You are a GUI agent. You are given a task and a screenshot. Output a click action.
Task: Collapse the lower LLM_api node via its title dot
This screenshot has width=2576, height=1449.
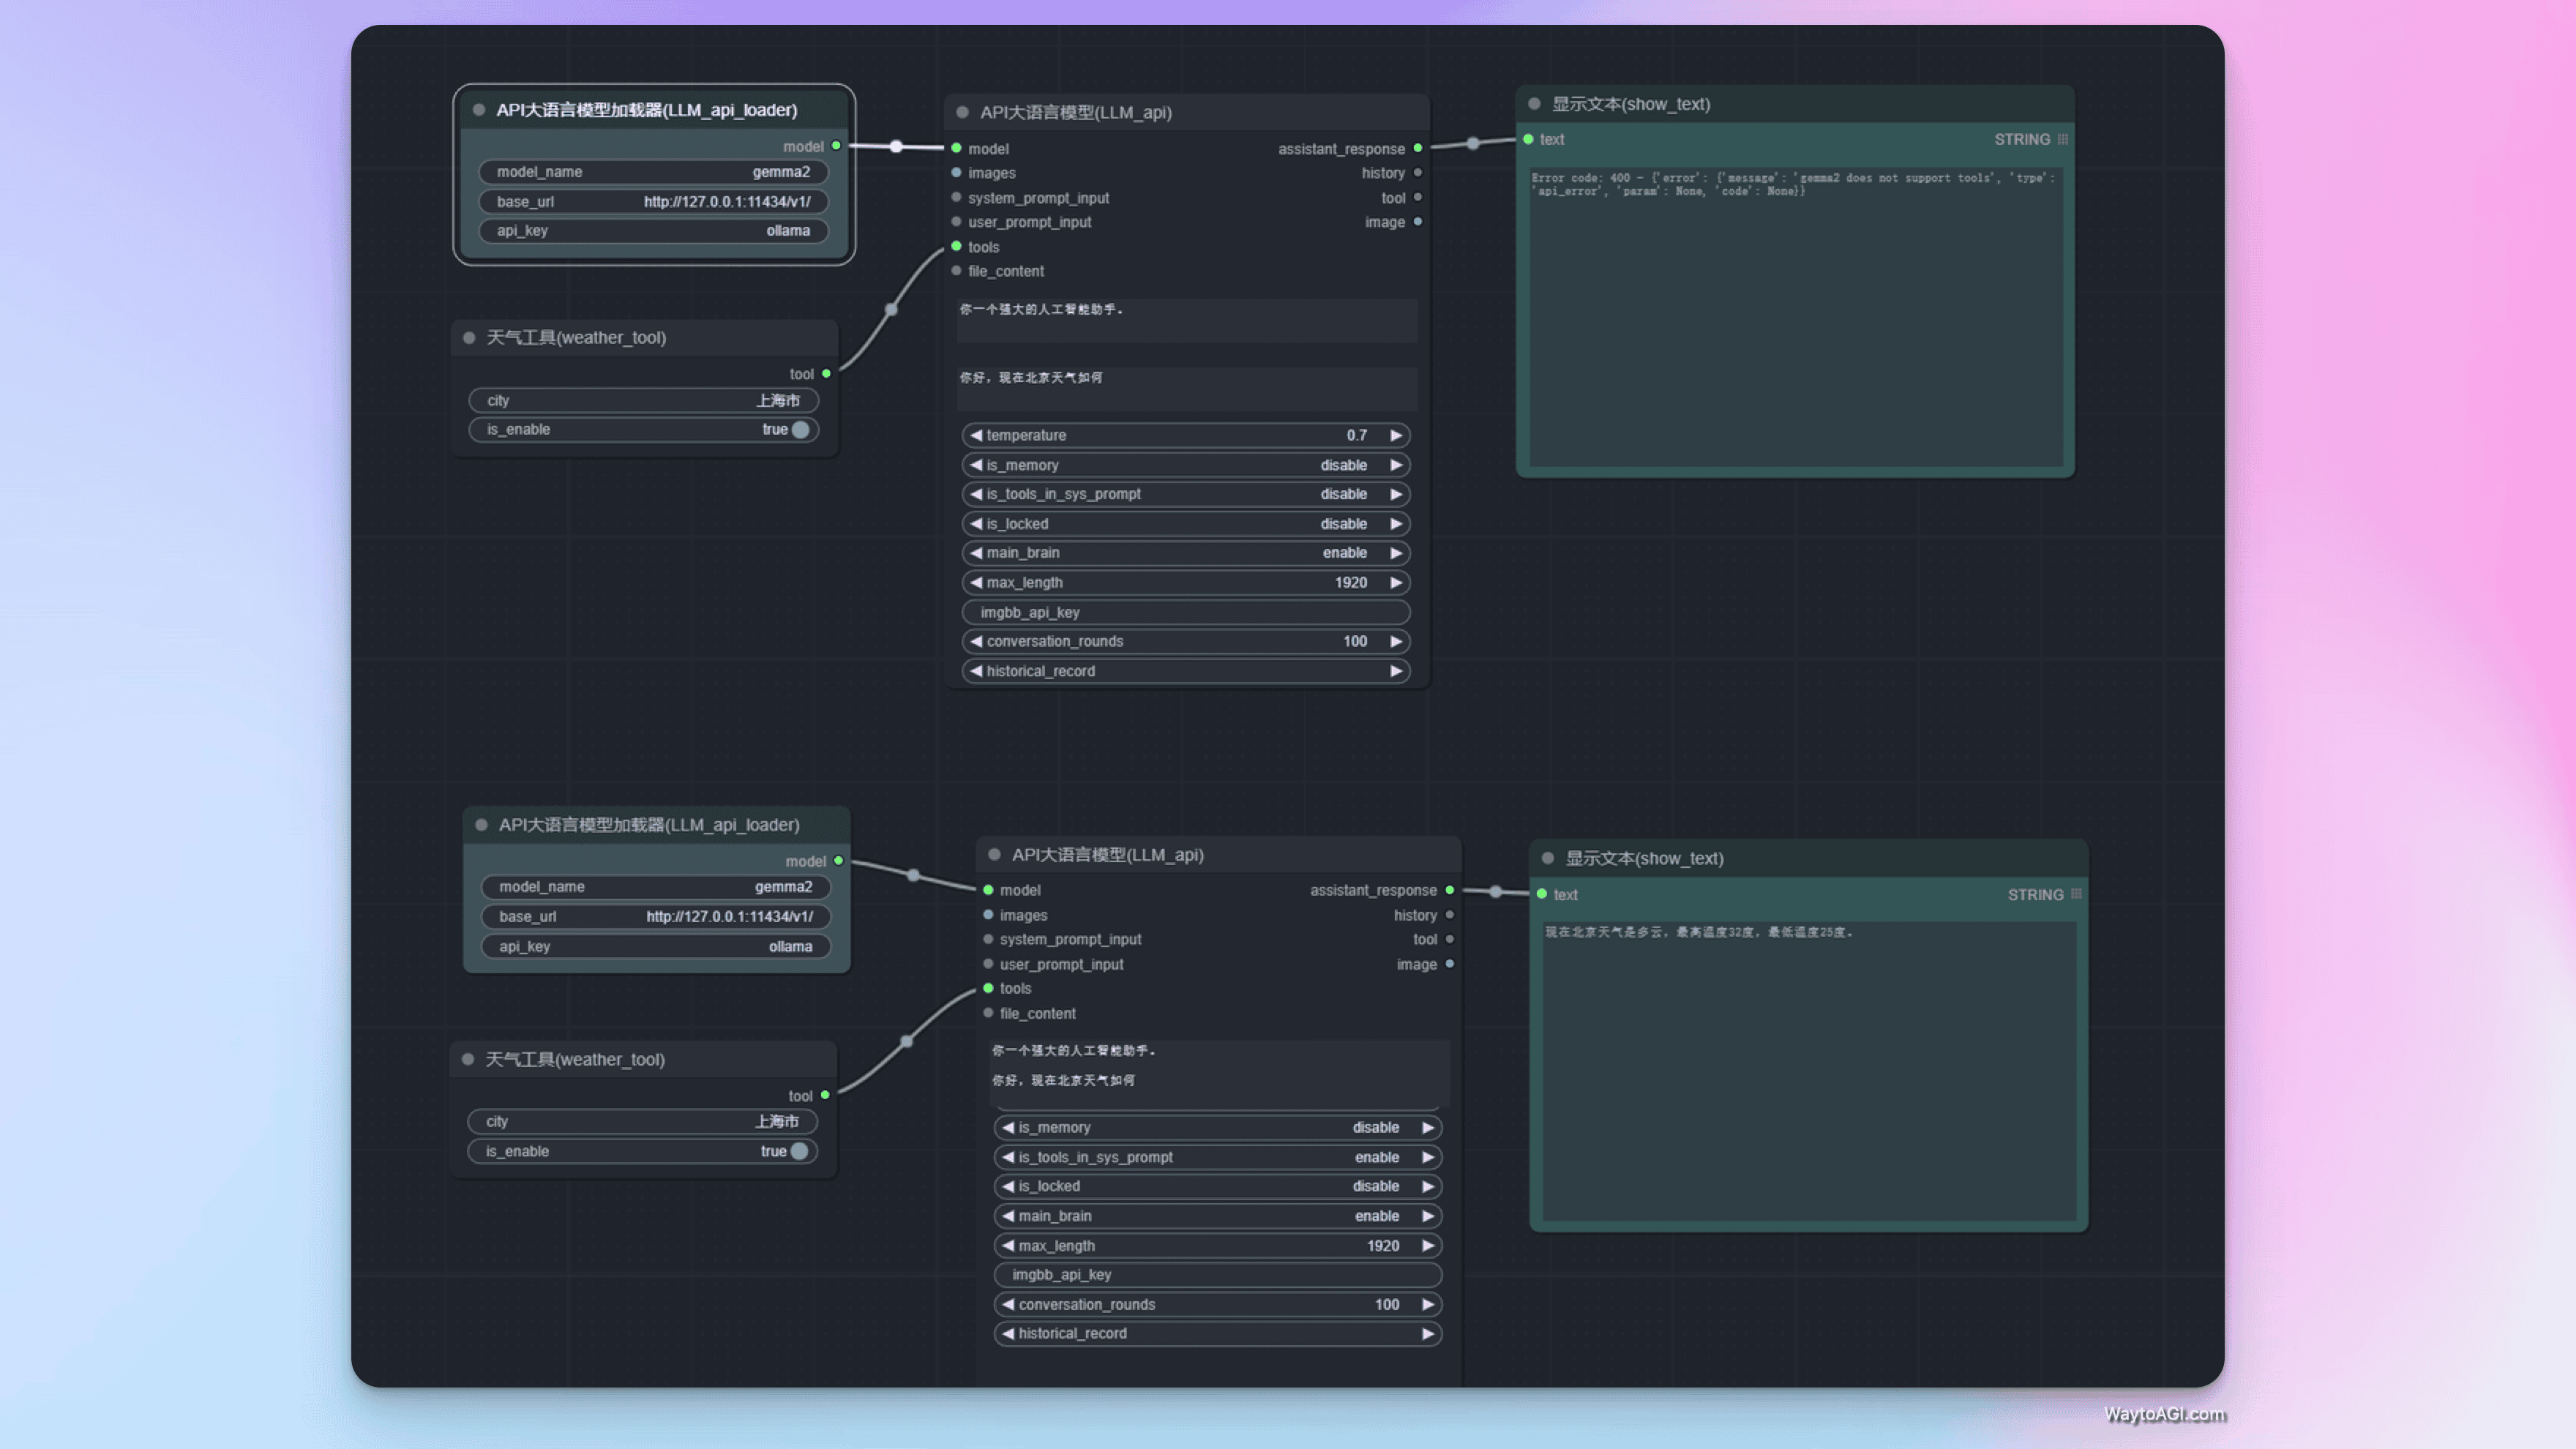(x=994, y=855)
